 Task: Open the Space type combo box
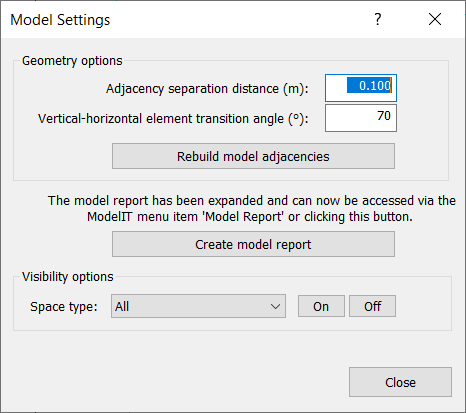198,306
